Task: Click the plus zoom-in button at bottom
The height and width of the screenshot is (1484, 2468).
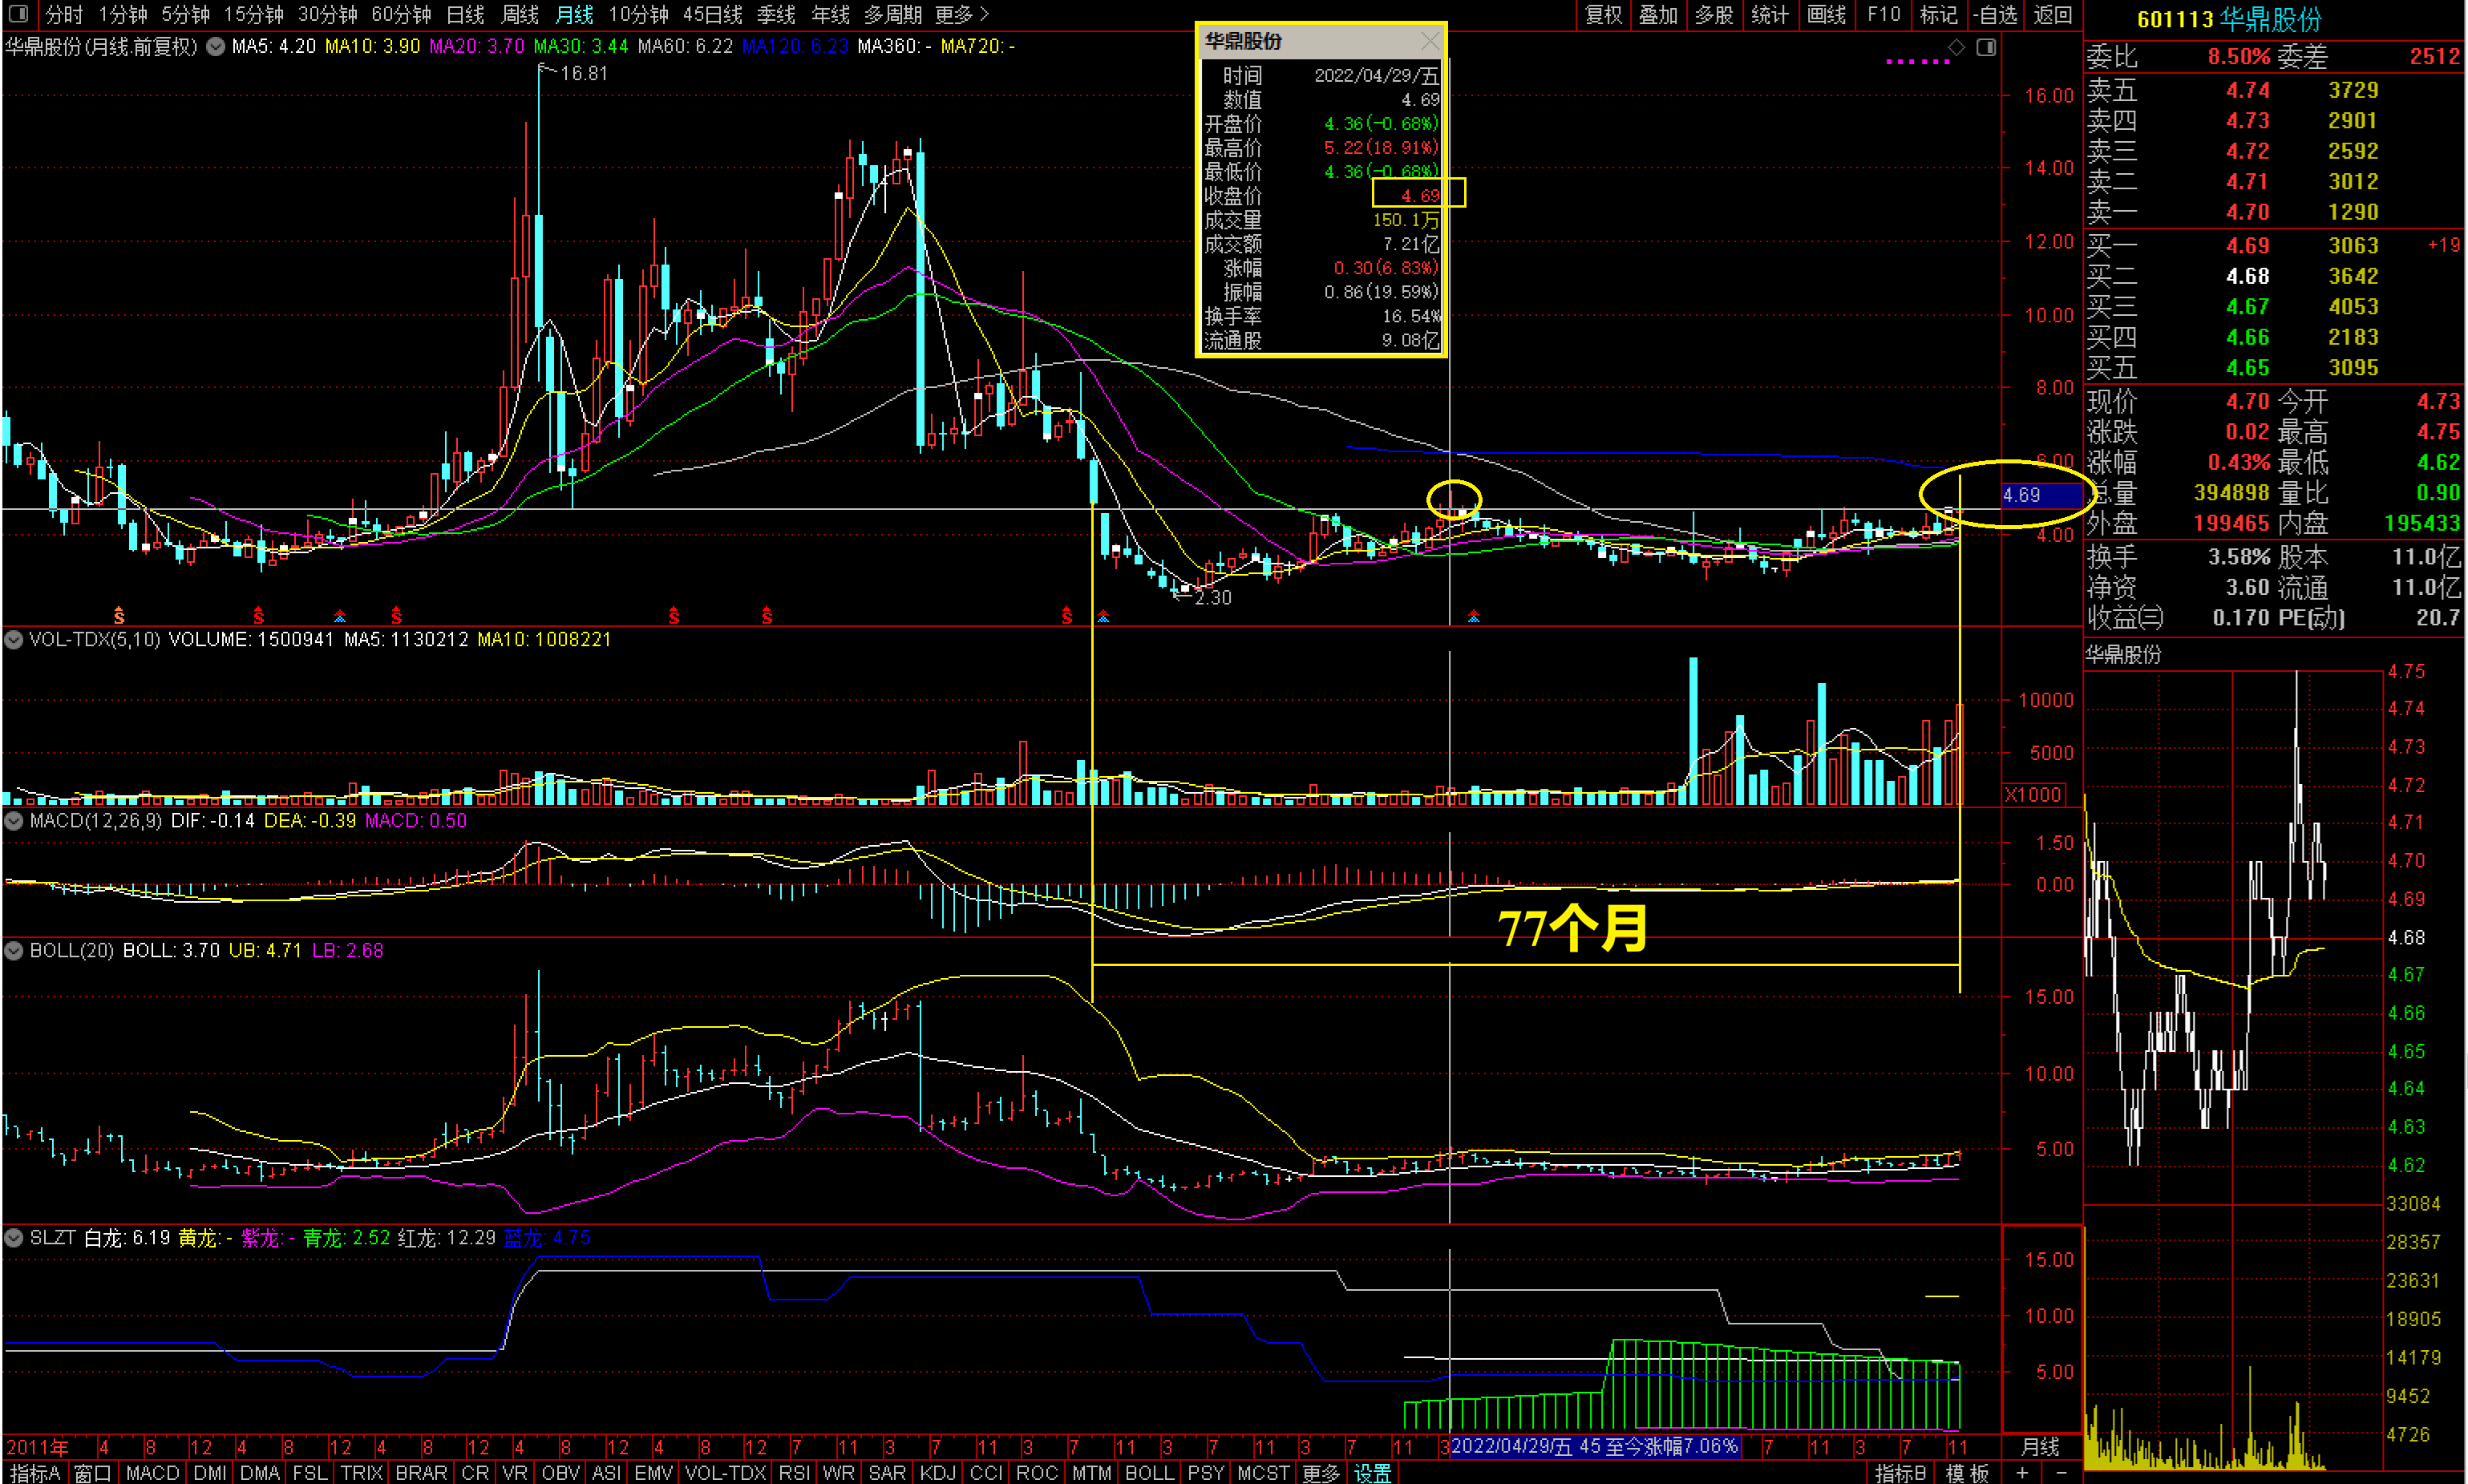Action: point(2022,1473)
